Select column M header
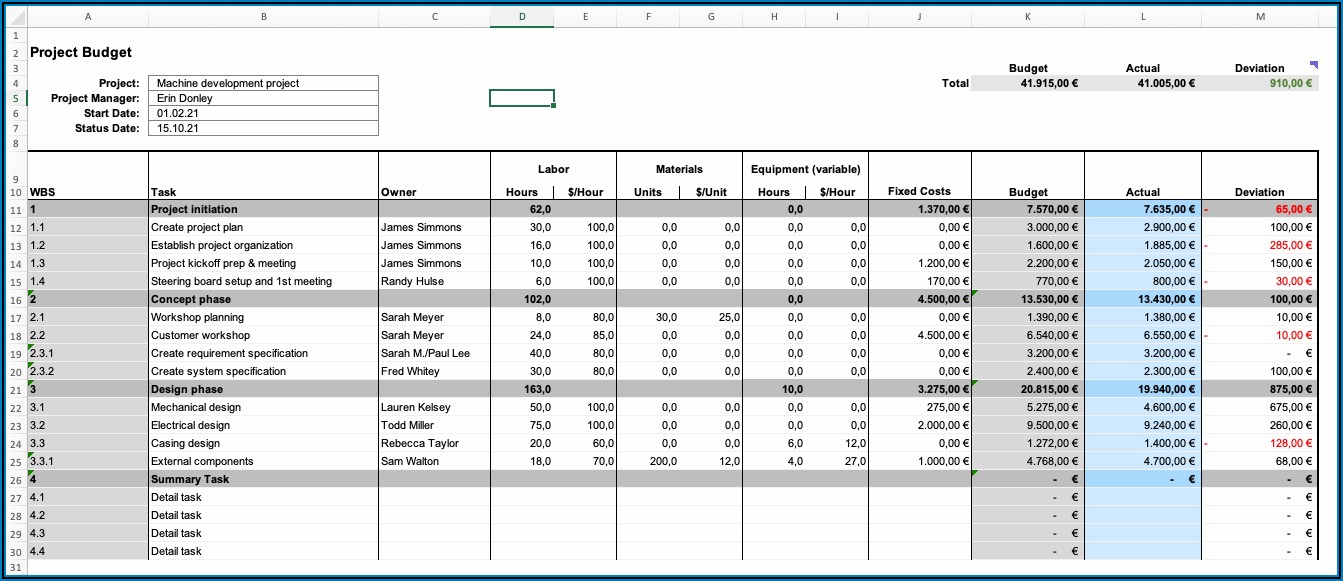1343x581 pixels. click(1259, 17)
